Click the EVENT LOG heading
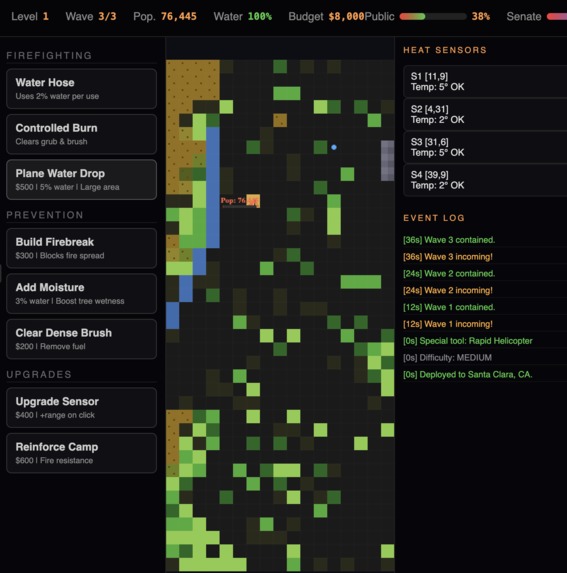This screenshot has height=573, width=567. [x=434, y=218]
